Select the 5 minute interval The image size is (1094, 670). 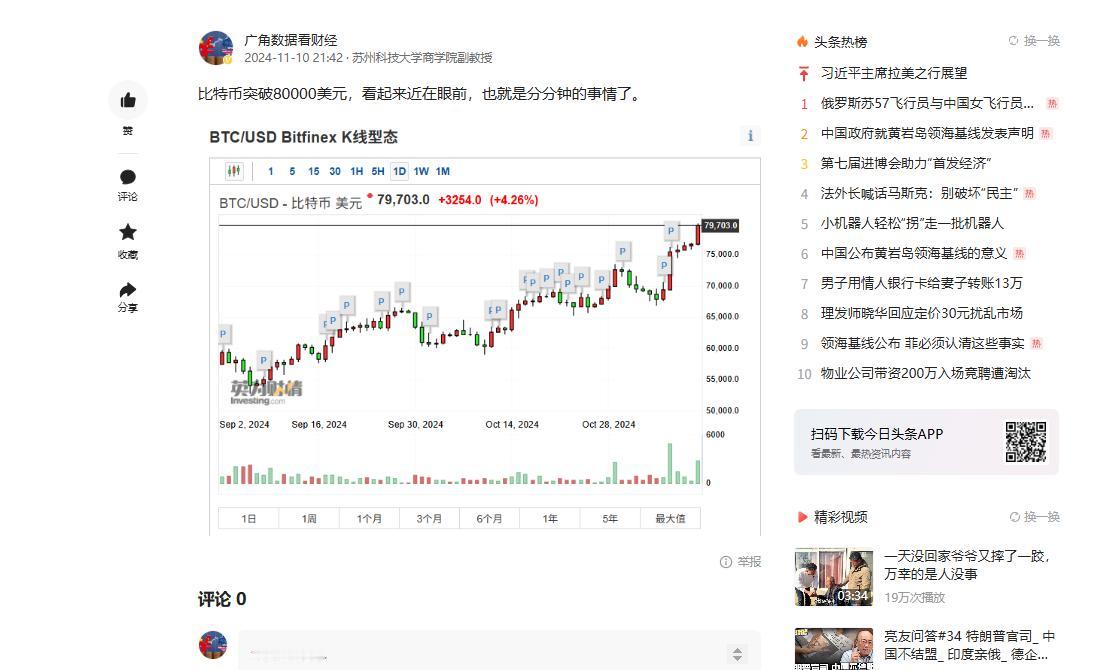pos(292,171)
